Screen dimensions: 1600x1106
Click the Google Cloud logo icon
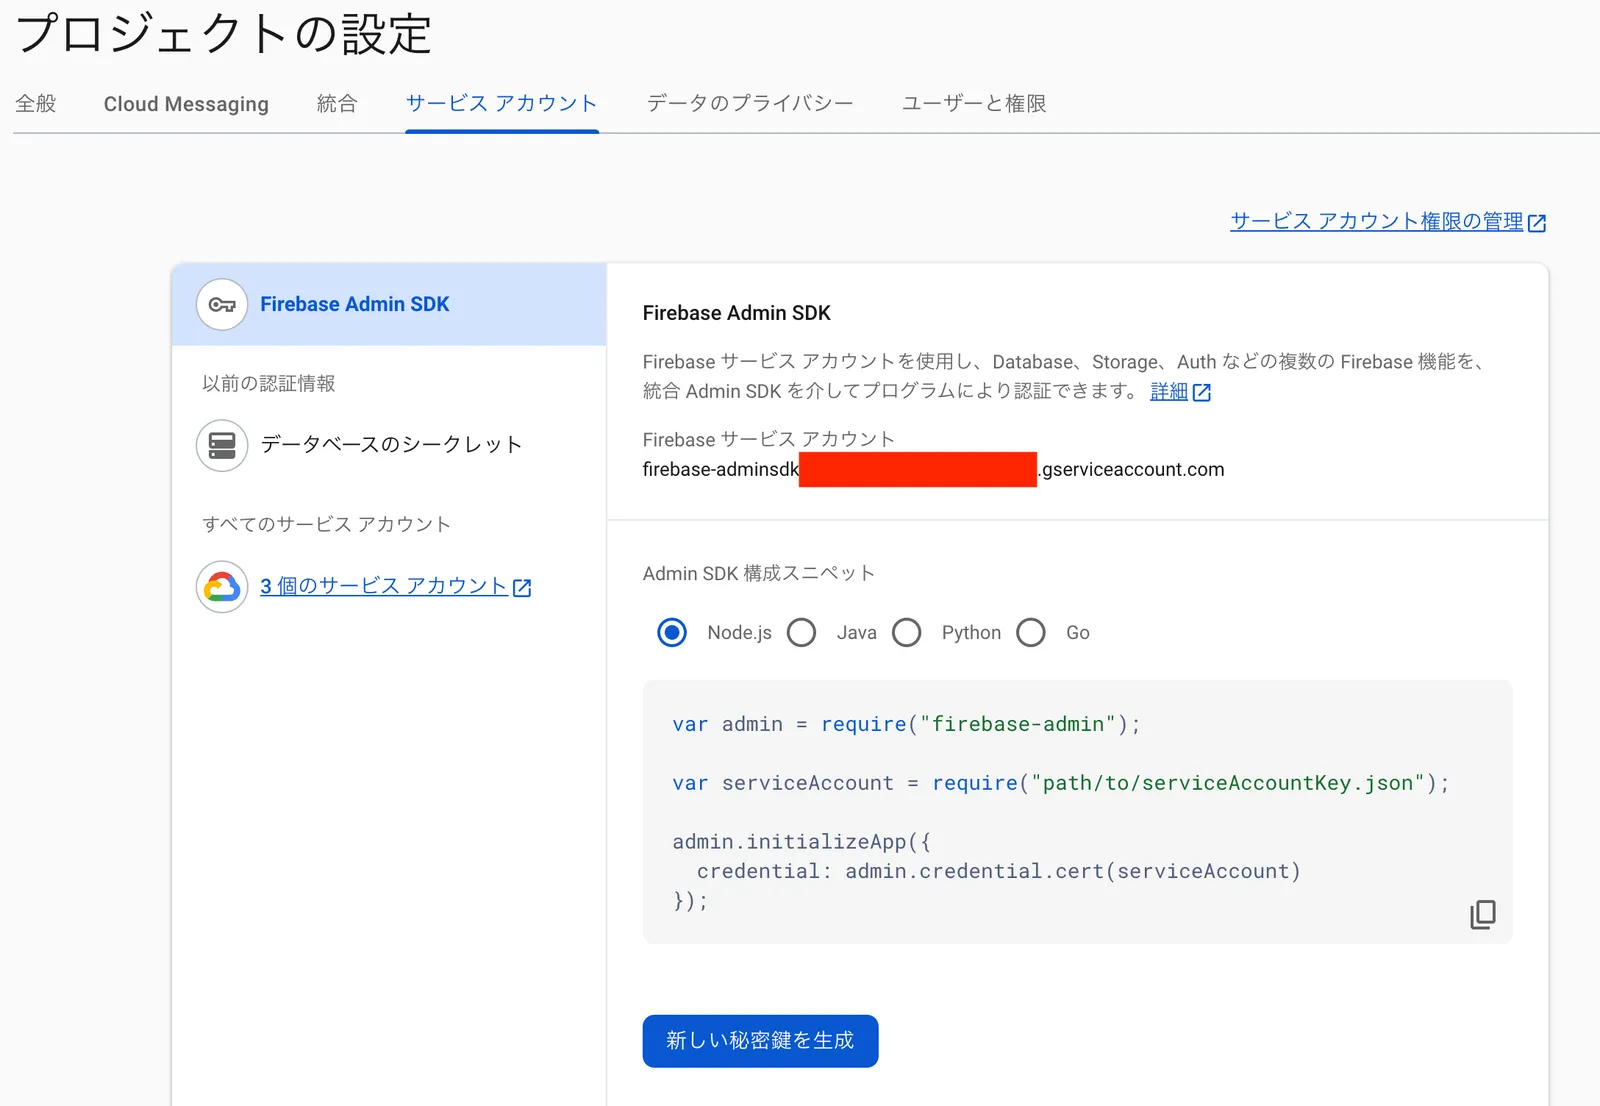pyautogui.click(x=222, y=586)
